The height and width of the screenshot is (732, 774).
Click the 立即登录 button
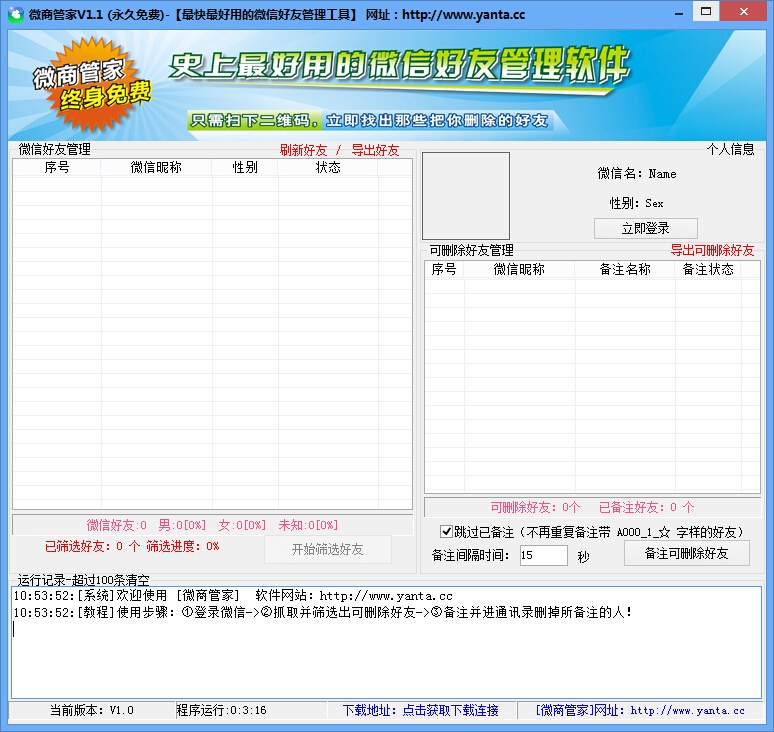coord(646,228)
